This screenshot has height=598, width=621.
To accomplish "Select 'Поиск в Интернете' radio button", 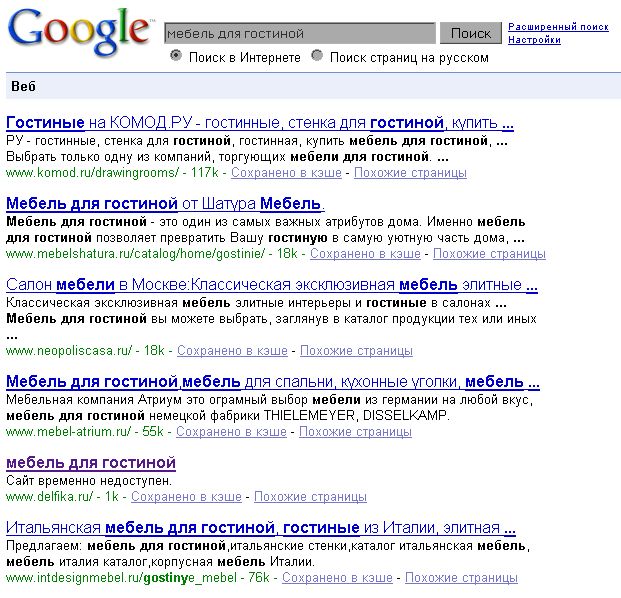I will pyautogui.click(x=175, y=55).
